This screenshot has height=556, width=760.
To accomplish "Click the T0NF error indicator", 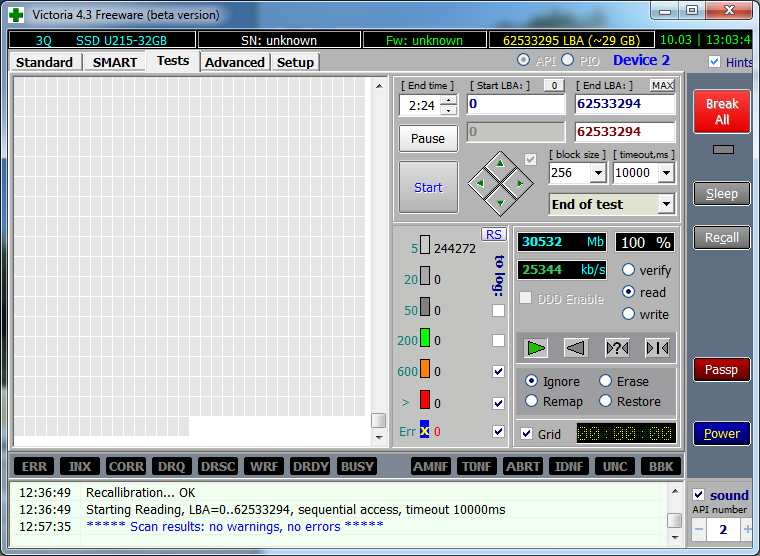I will pyautogui.click(x=476, y=466).
